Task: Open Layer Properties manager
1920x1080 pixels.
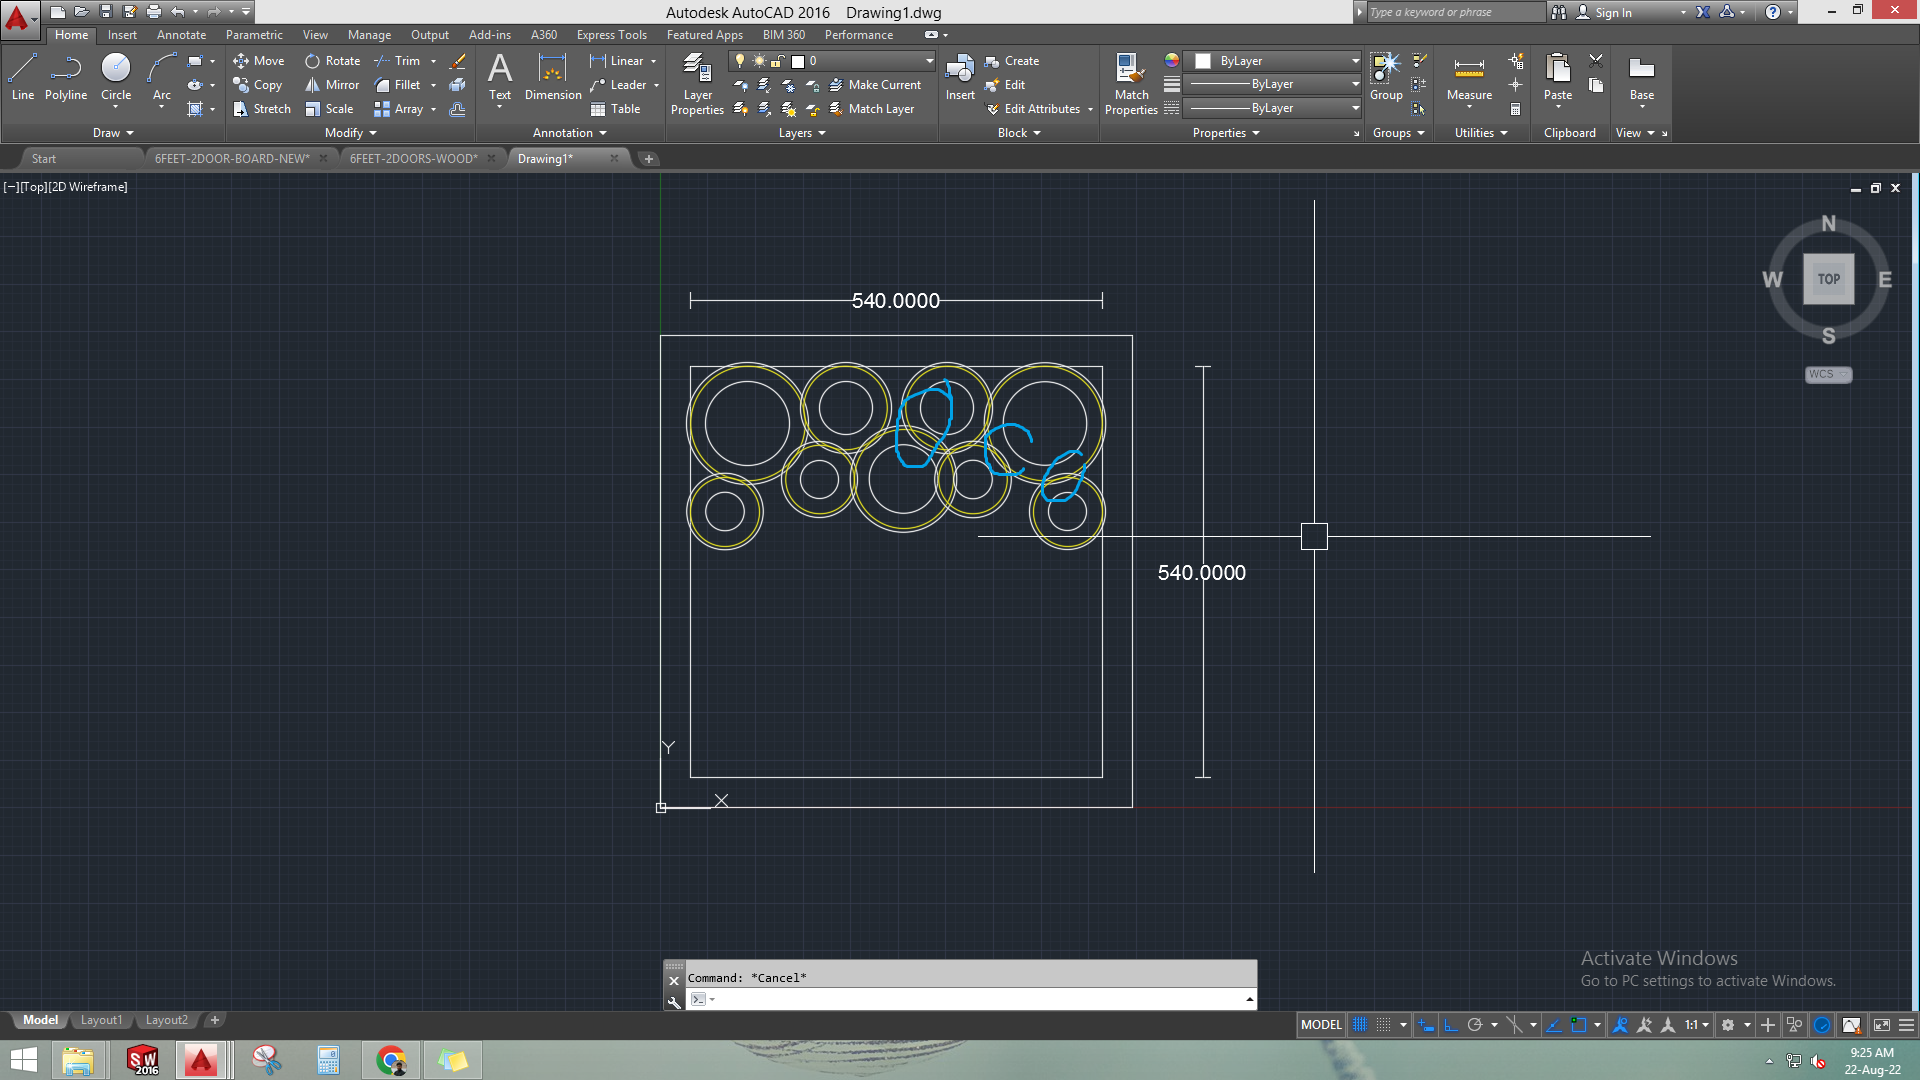Action: coord(697,84)
